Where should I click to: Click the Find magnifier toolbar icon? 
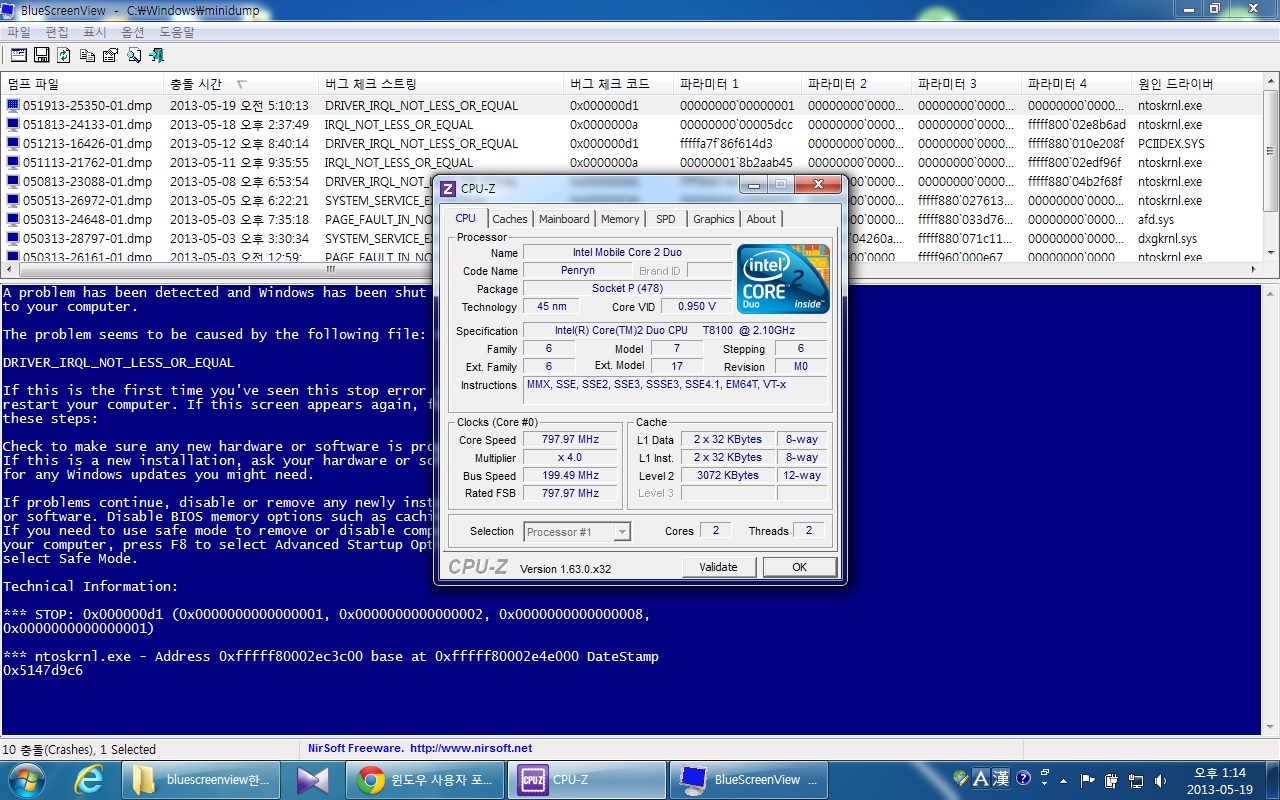point(133,55)
